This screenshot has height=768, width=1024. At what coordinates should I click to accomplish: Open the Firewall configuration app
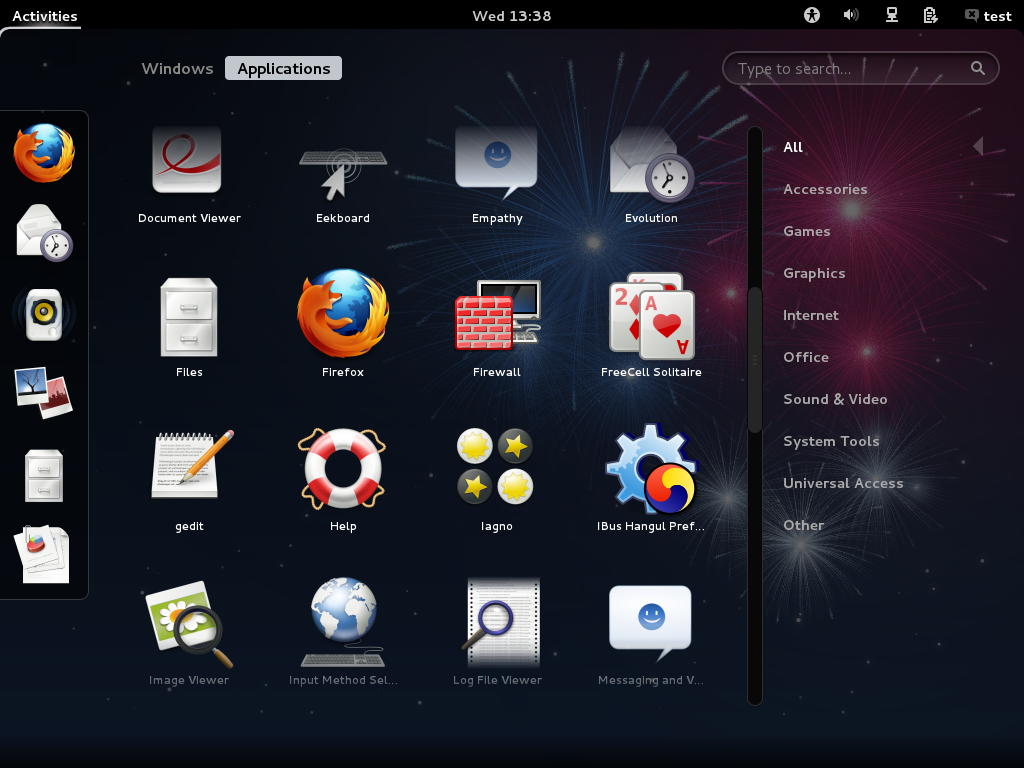coord(497,328)
